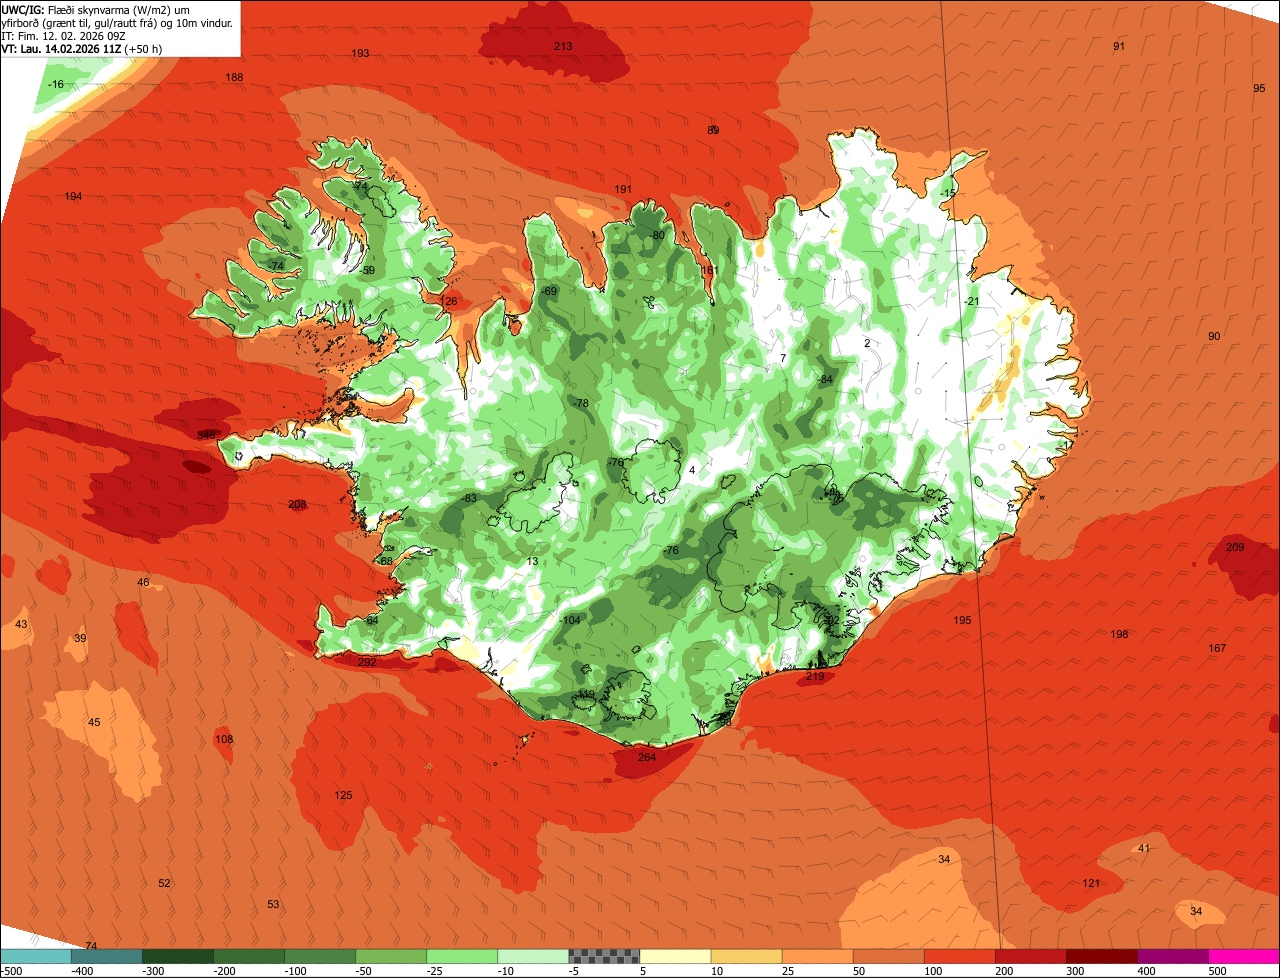The image size is (1280, 978).
Task: Click the magenta legend swatch right of 500
Action: (x=1244, y=956)
